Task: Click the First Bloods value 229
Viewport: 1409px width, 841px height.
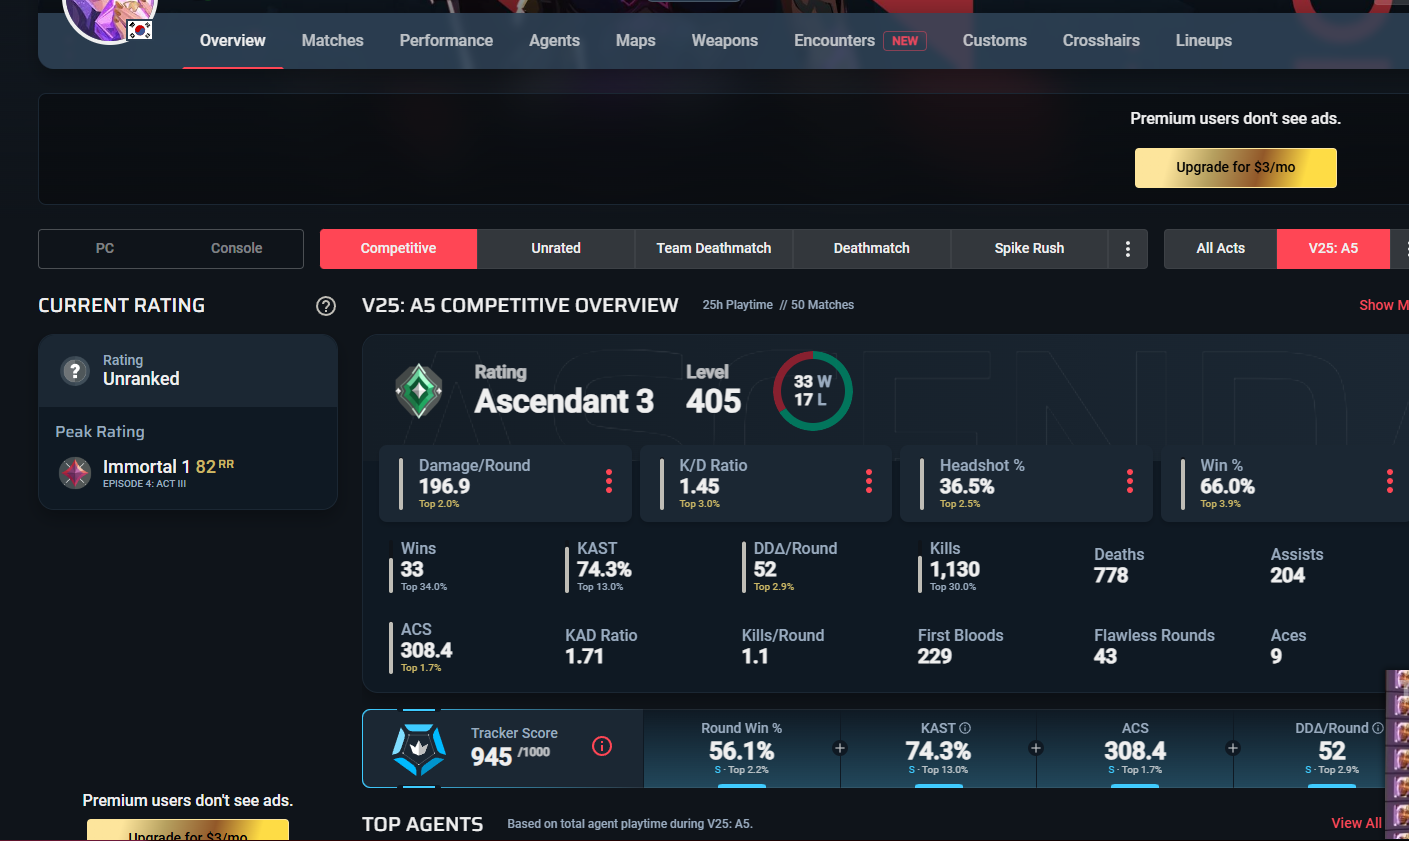Action: pos(935,657)
